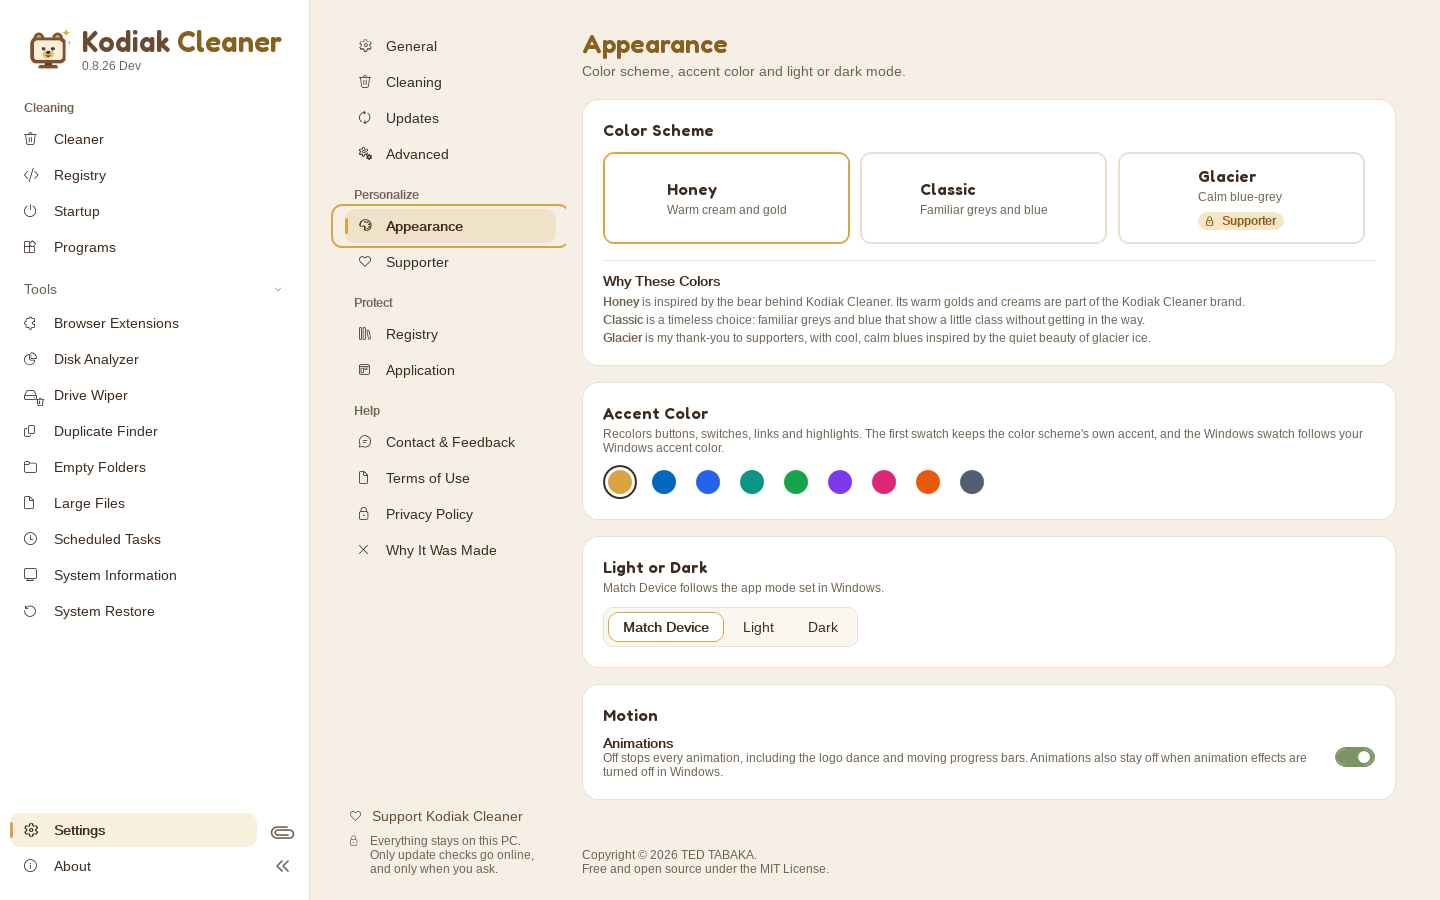Click the paperclip icon beside Settings
The width and height of the screenshot is (1440, 900).
282,832
